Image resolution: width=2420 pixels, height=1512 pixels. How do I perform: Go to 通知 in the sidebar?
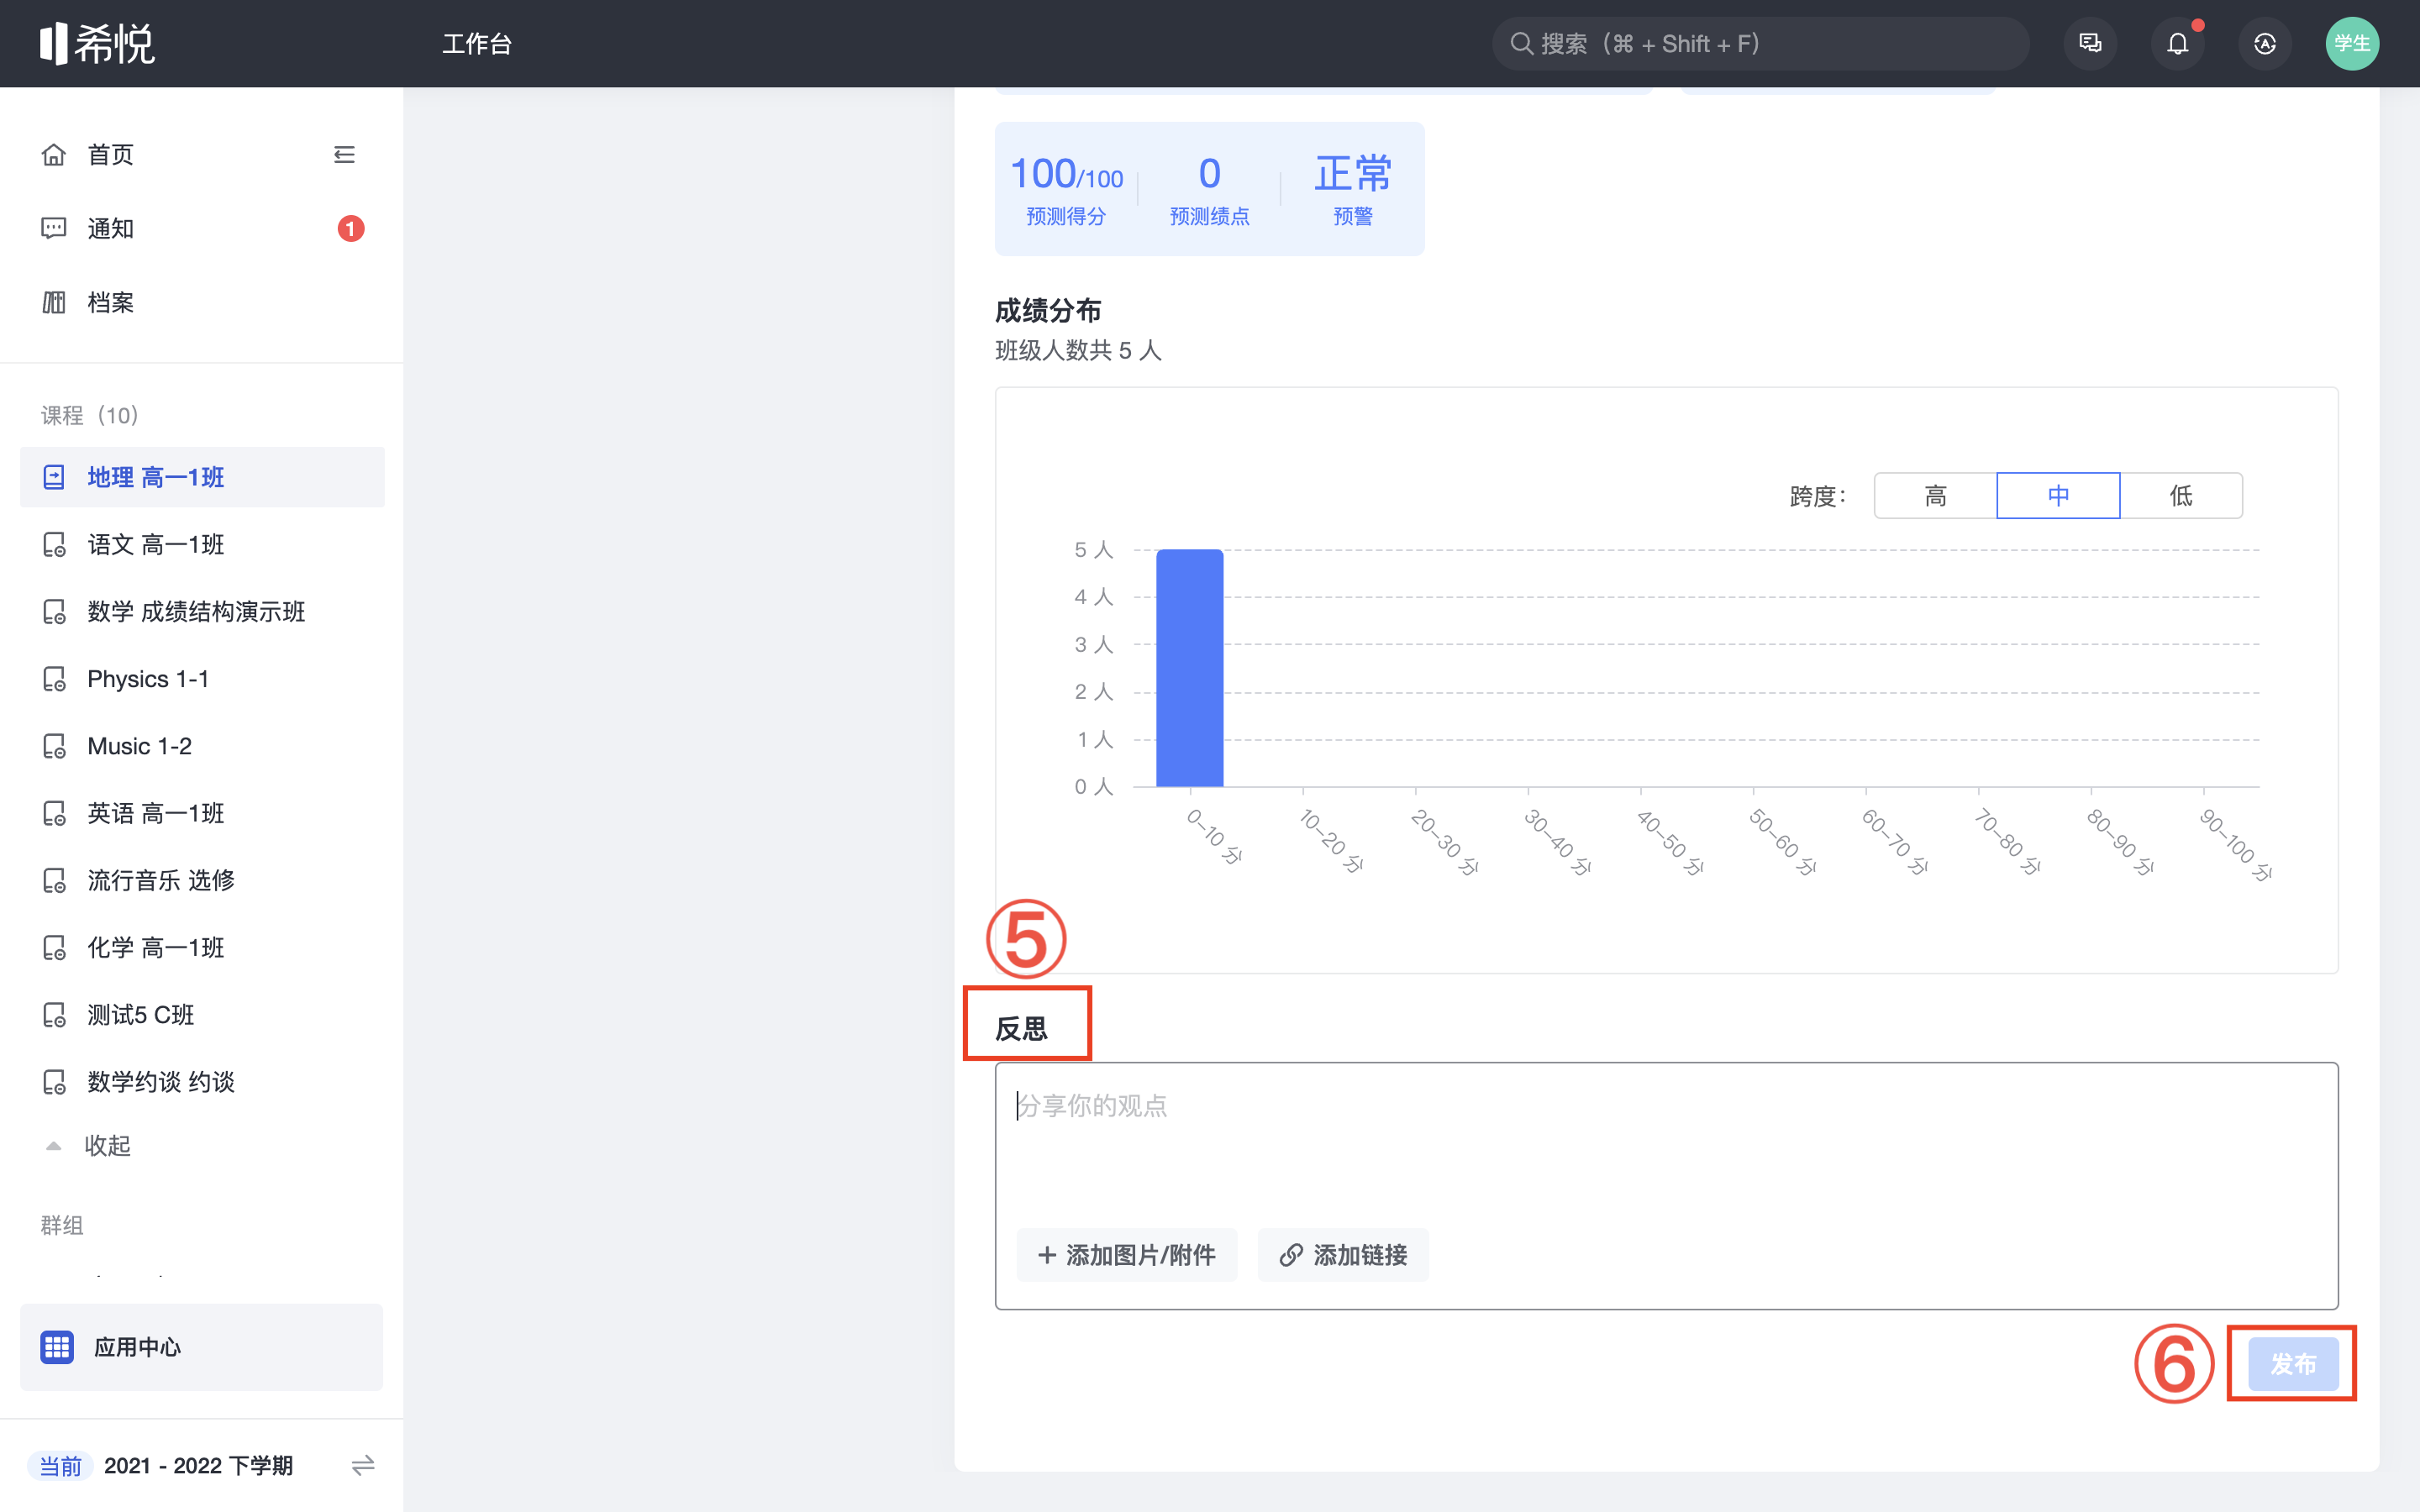pyautogui.click(x=110, y=228)
